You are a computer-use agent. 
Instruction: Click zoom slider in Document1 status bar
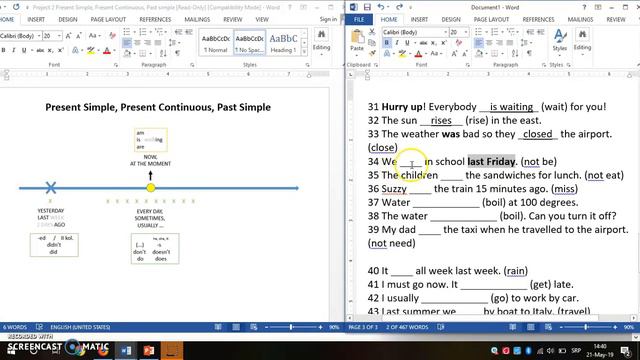point(586,327)
